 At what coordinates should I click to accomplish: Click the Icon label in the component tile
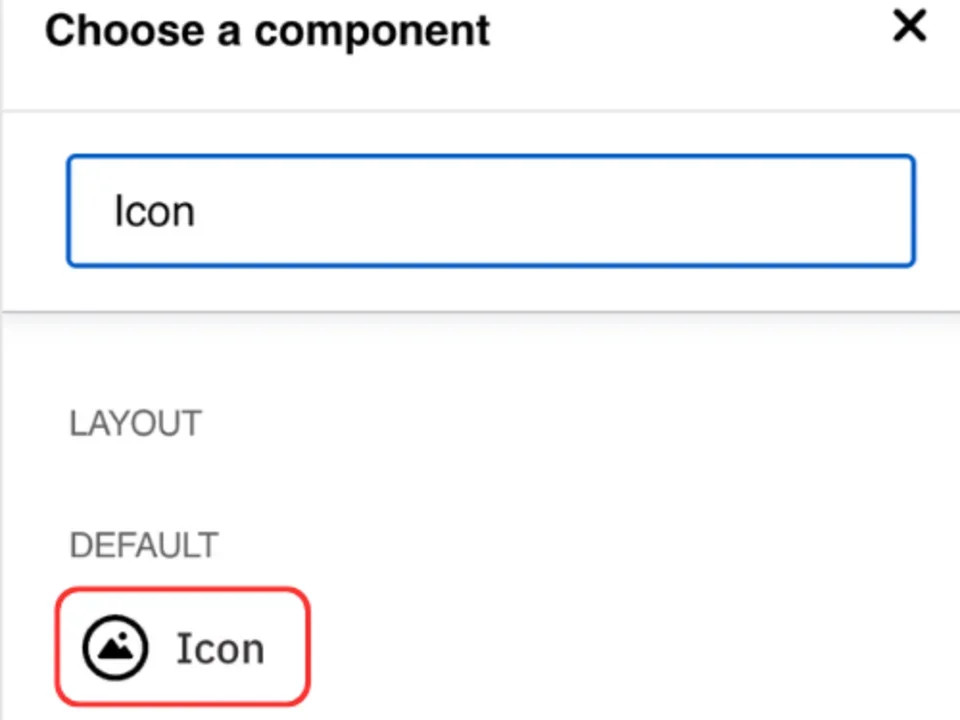[x=219, y=648]
